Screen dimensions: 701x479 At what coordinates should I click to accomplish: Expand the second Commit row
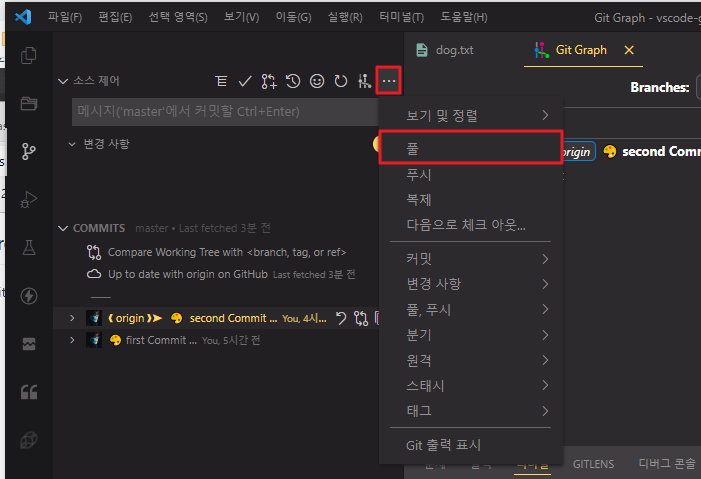pyautogui.click(x=72, y=318)
